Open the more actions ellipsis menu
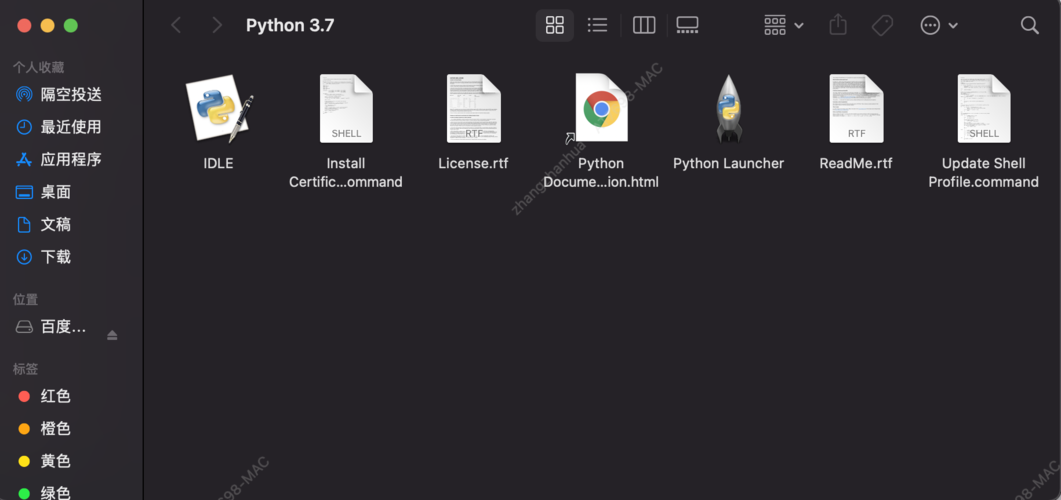 pos(939,26)
